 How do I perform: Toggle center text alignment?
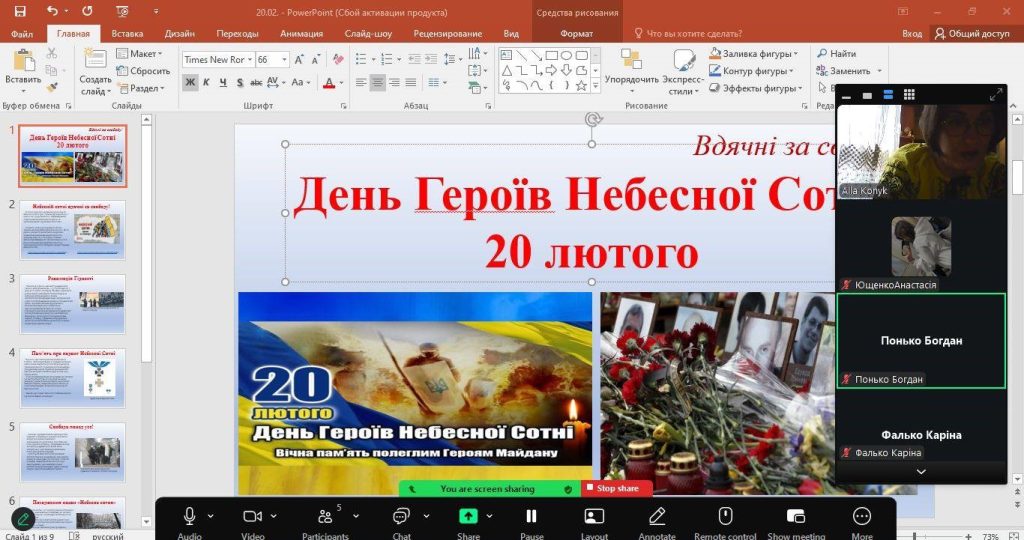377,82
